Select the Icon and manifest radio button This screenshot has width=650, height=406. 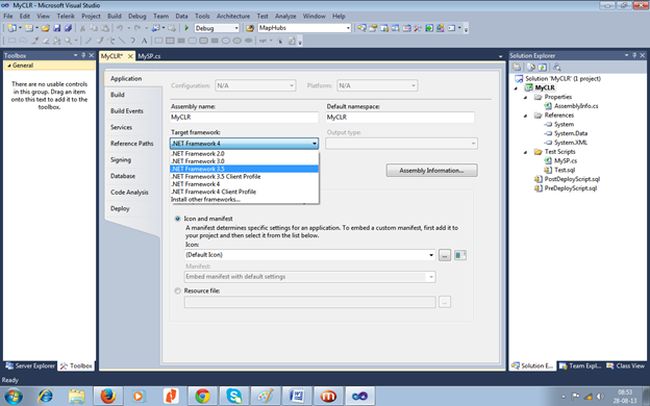178,219
